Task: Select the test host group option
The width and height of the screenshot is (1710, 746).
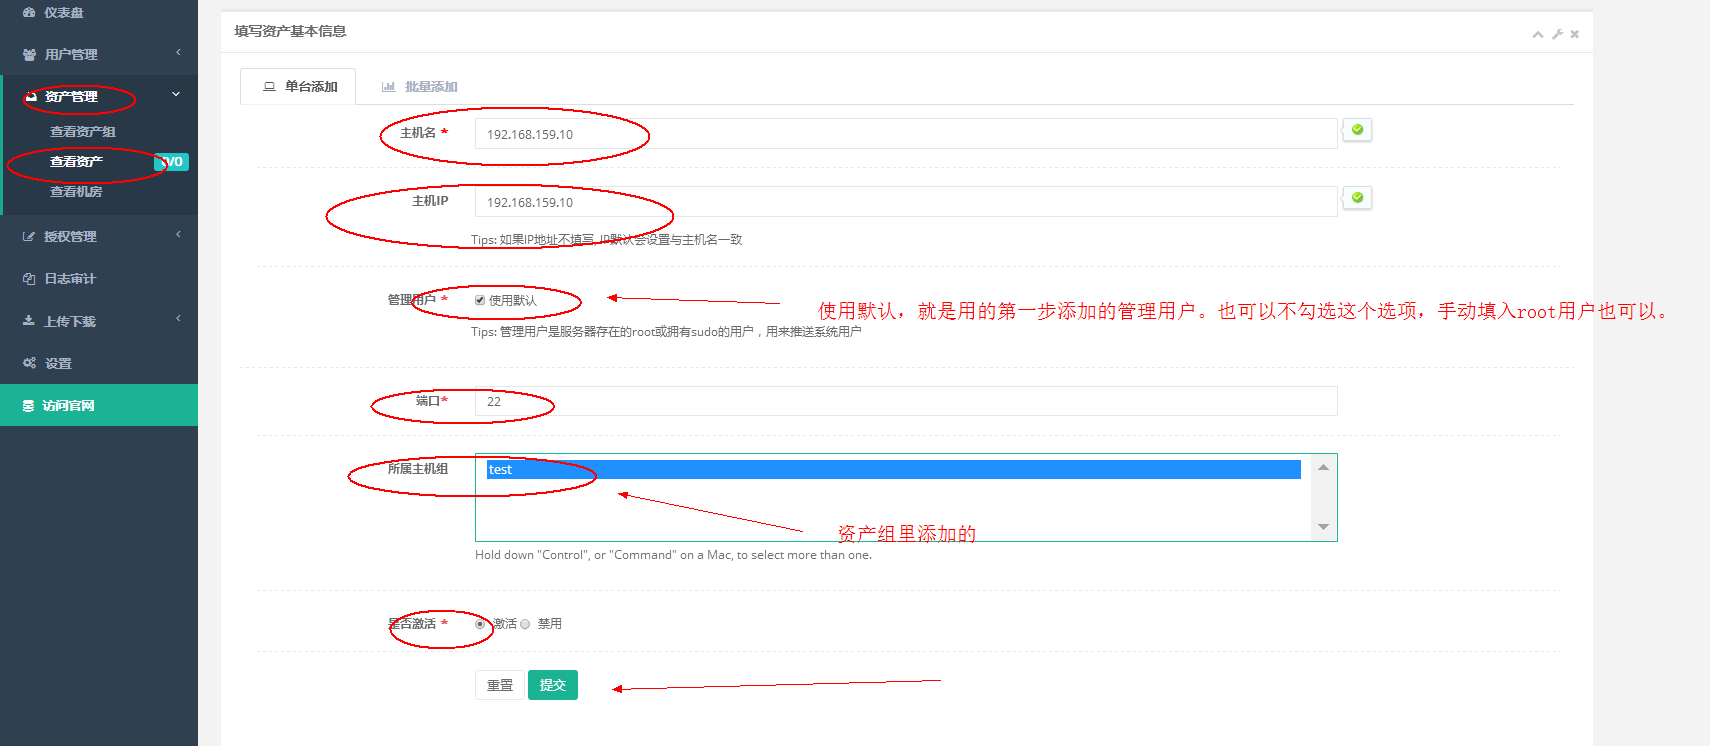Action: [x=893, y=469]
